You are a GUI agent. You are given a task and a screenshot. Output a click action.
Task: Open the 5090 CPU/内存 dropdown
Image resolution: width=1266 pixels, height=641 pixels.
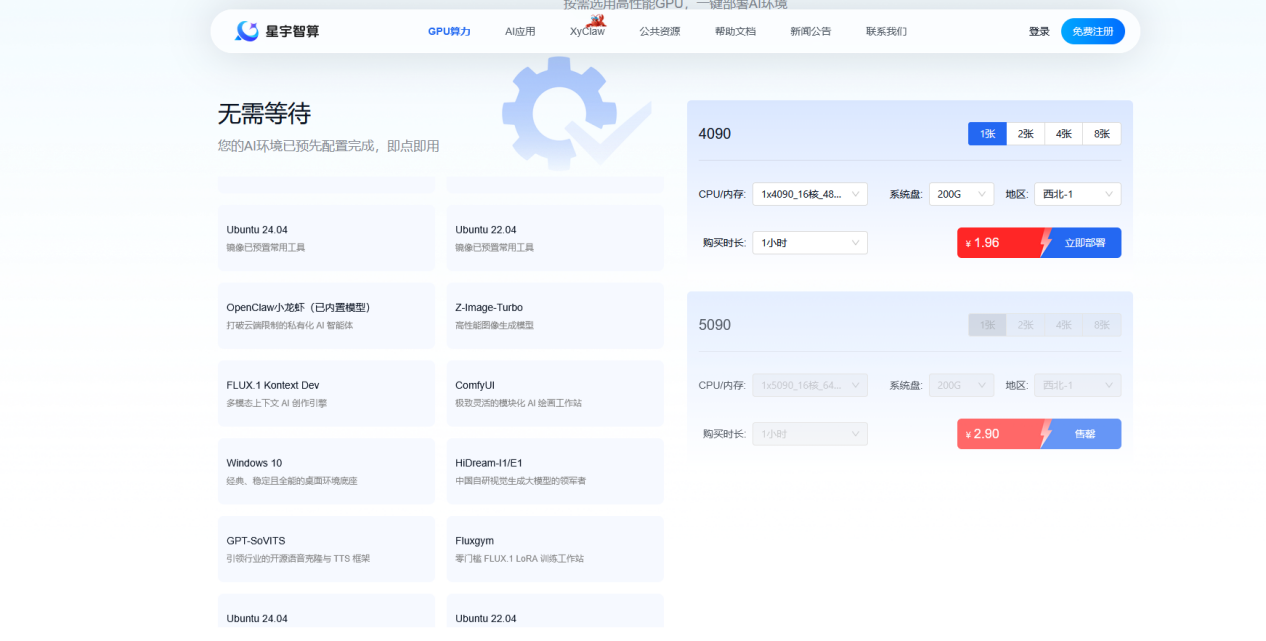810,385
